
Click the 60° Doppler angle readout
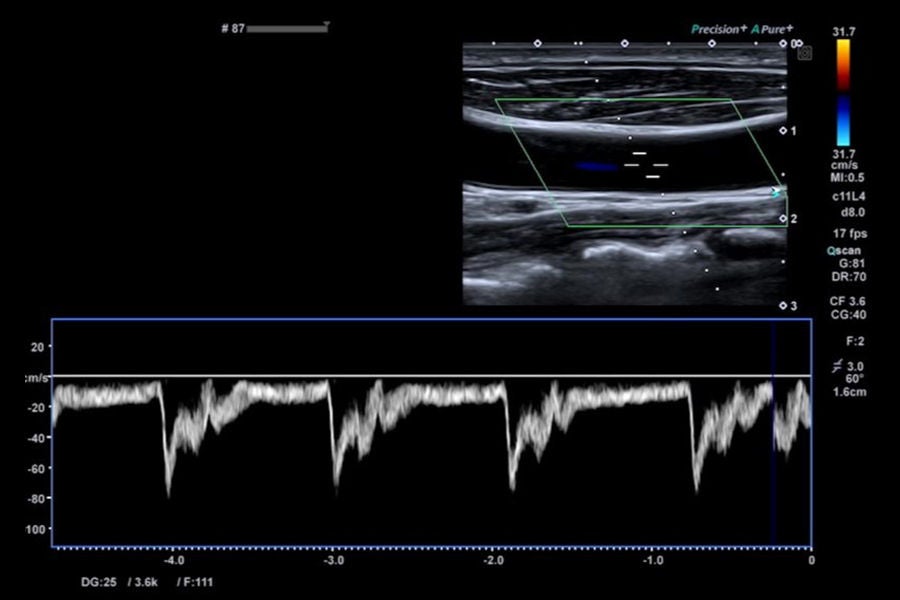click(x=854, y=379)
